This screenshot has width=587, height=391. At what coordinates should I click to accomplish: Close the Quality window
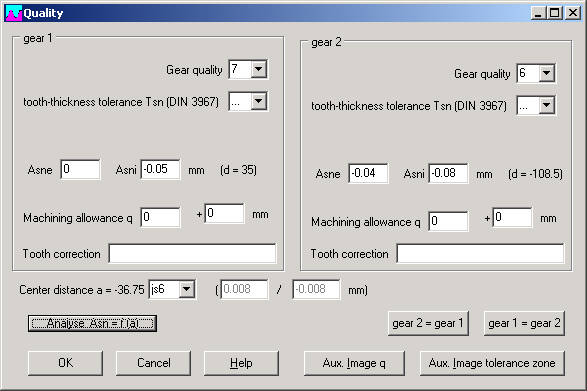point(573,13)
